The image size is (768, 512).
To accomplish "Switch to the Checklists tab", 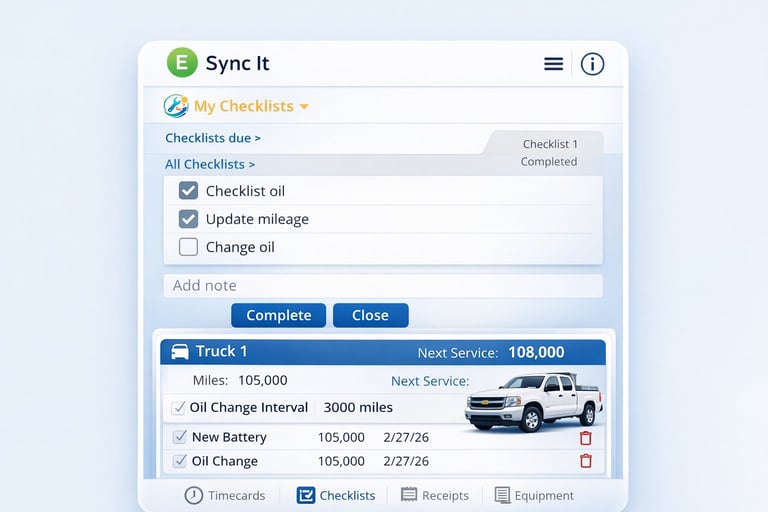I will [x=336, y=495].
